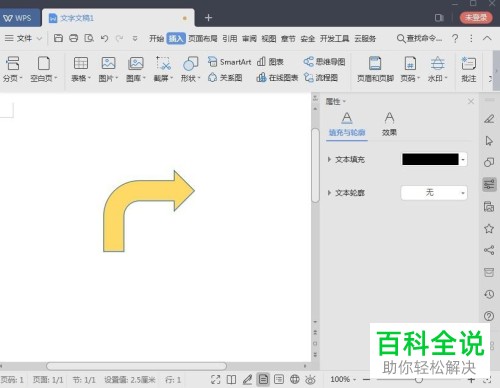Open the Shapes tool (形状)

click(190, 69)
